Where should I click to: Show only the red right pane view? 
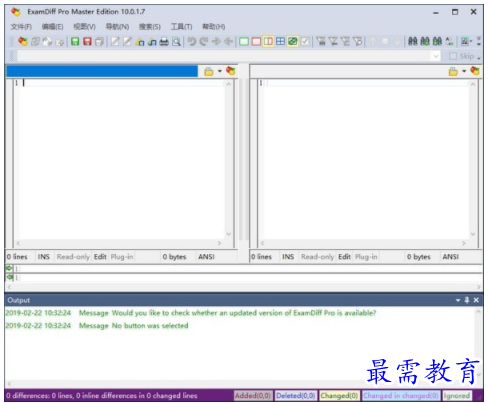pos(256,42)
